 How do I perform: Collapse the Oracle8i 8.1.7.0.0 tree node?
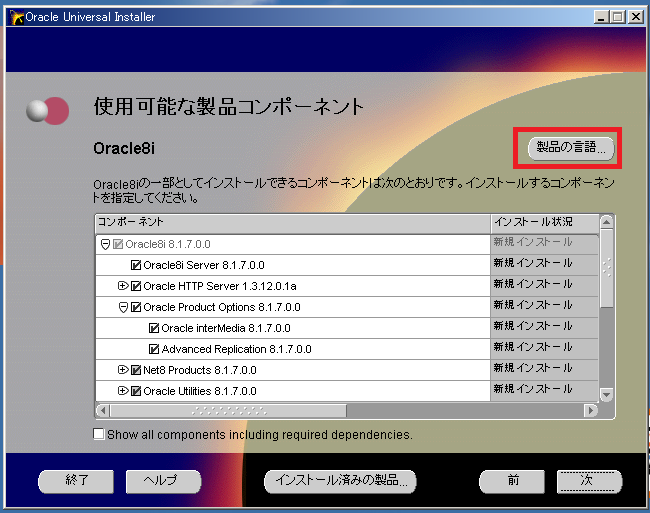(x=105, y=244)
